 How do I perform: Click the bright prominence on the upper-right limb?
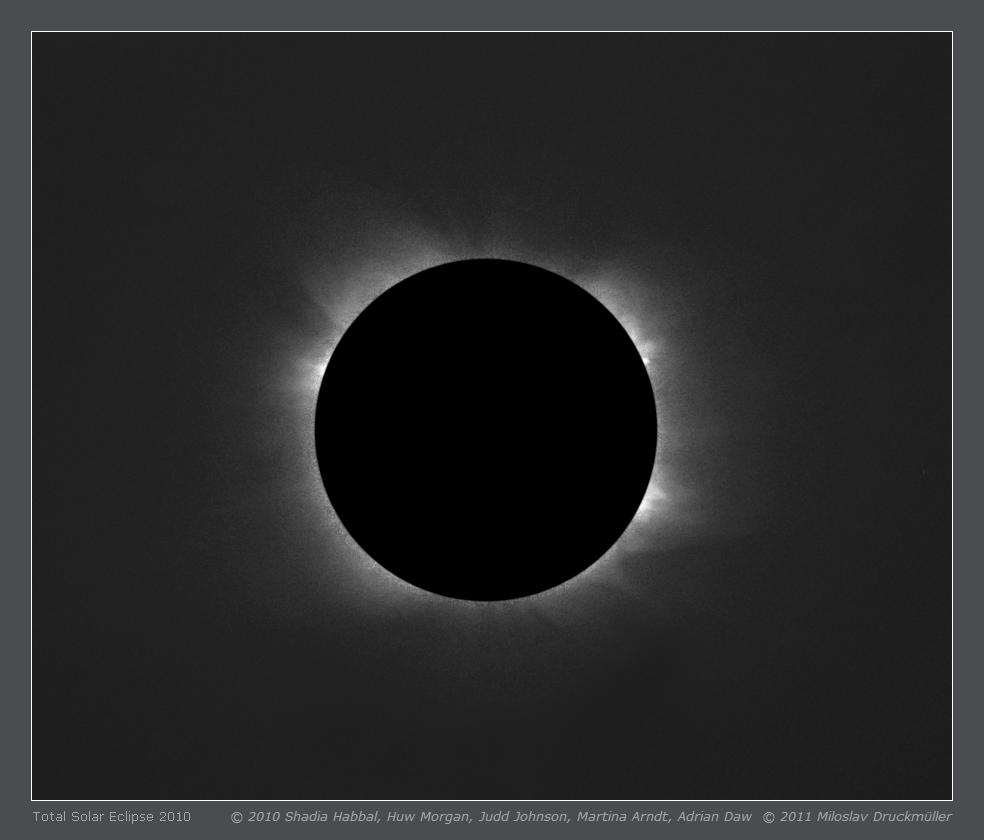coord(645,357)
